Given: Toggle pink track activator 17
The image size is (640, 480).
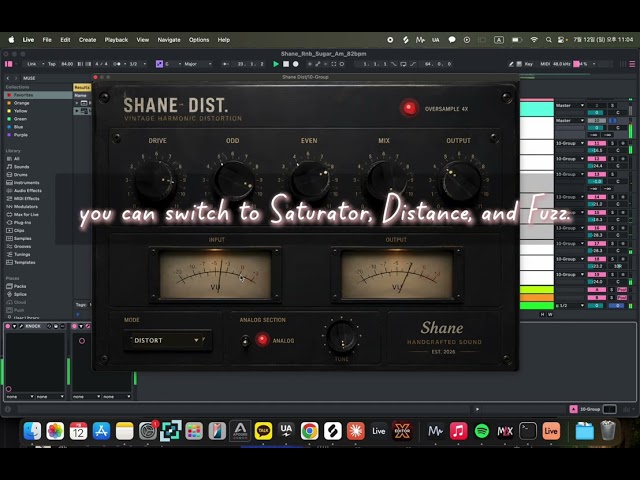Looking at the screenshot, I should click(597, 244).
